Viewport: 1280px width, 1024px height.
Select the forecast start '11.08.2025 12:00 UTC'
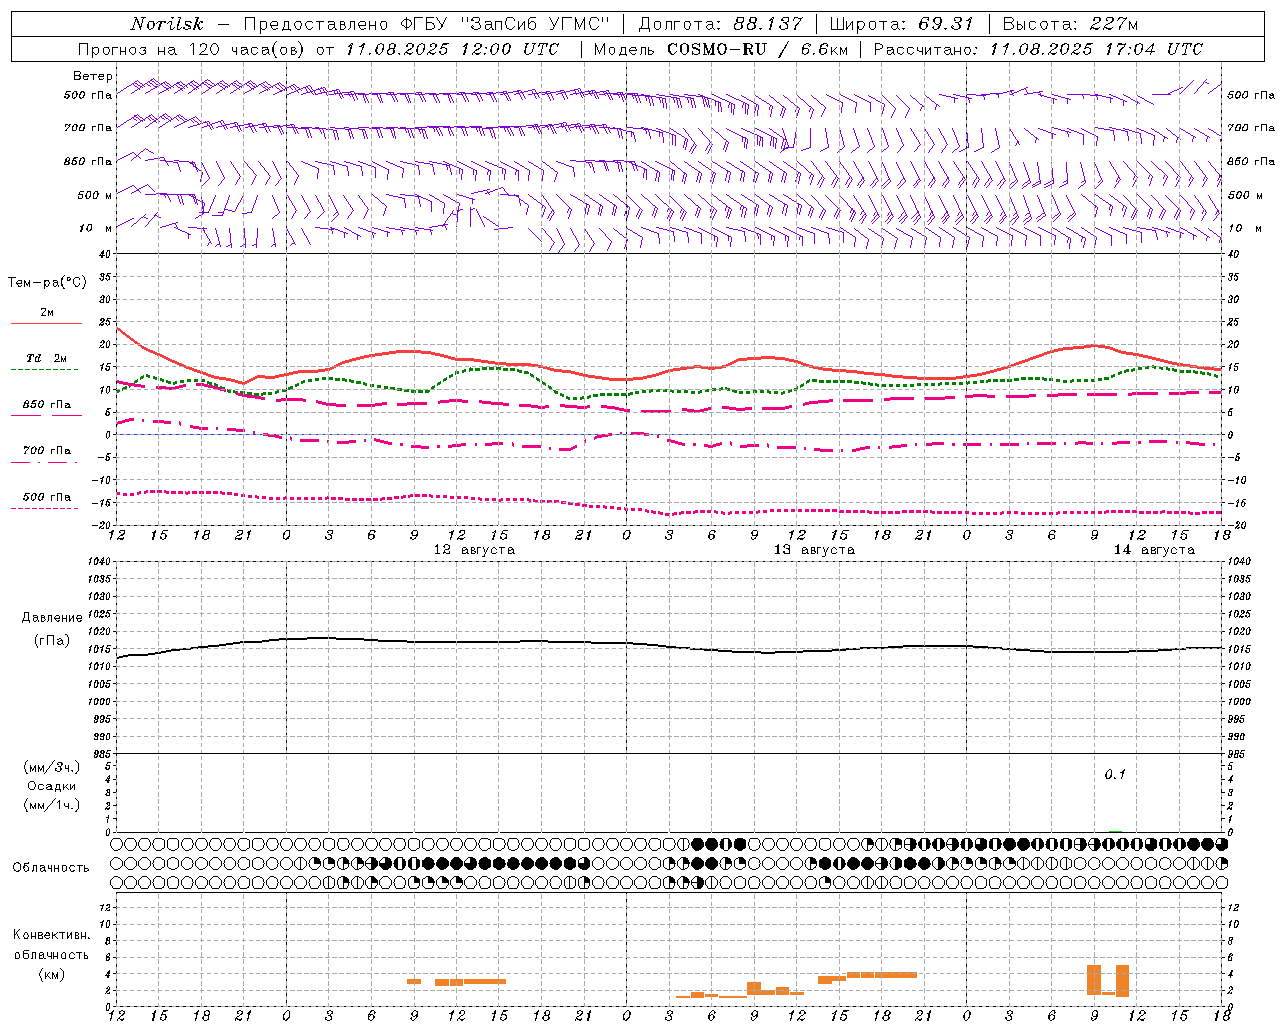click(x=452, y=49)
